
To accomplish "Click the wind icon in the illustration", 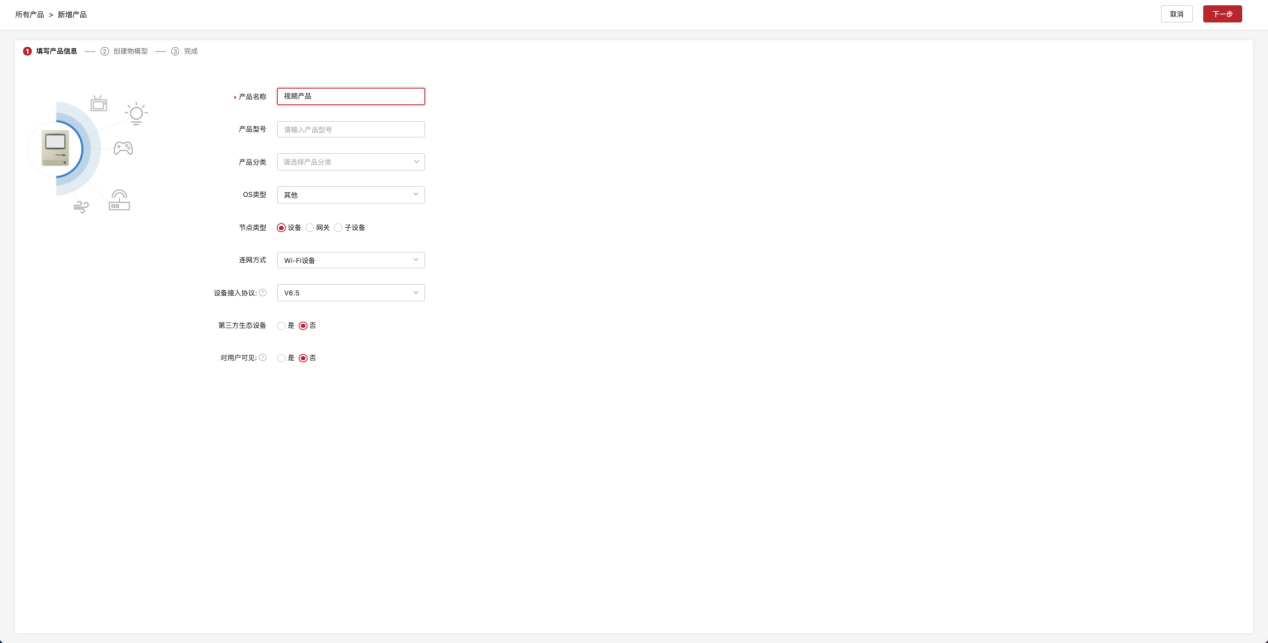I will (x=81, y=207).
